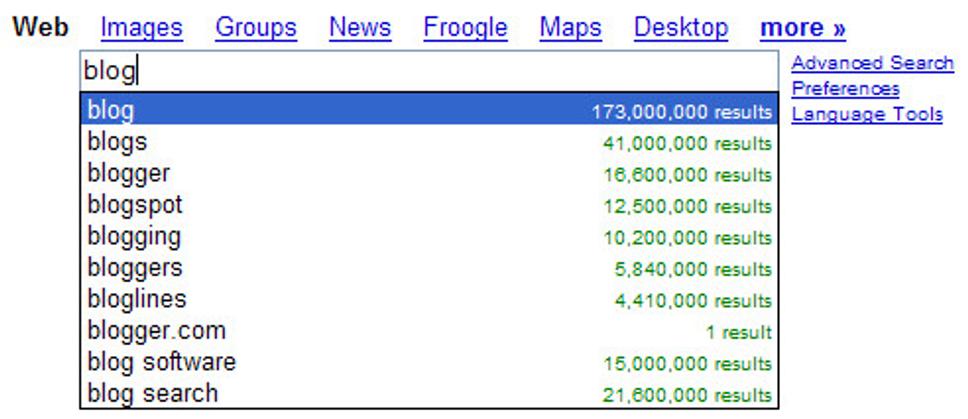Click the '1 result' count
Viewport: 968px width, 419px height.
point(738,333)
